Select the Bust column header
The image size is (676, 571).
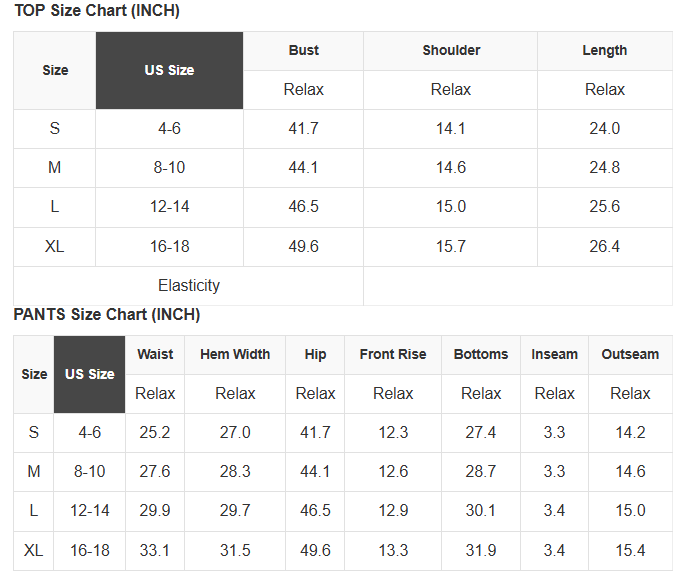tap(304, 51)
